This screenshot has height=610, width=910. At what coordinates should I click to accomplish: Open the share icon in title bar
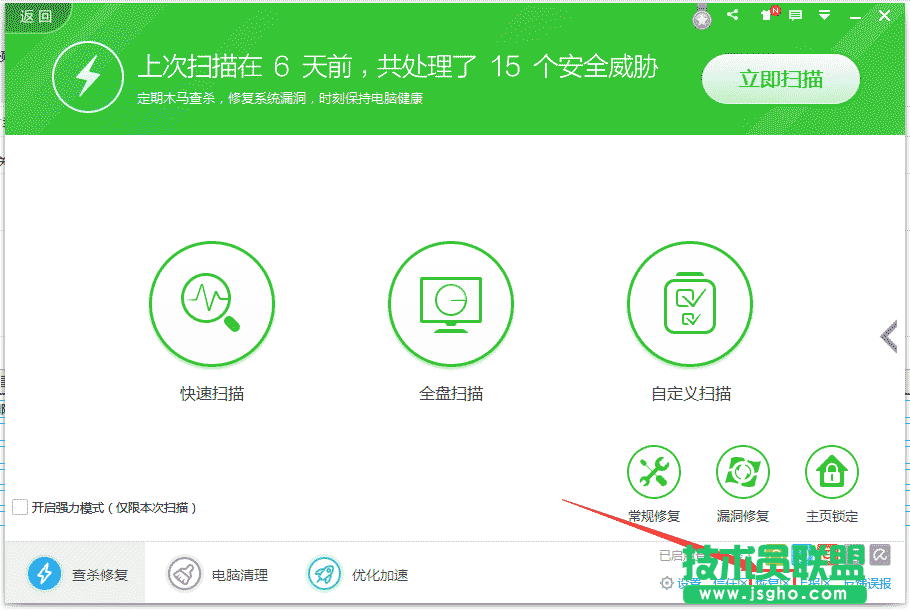point(732,15)
